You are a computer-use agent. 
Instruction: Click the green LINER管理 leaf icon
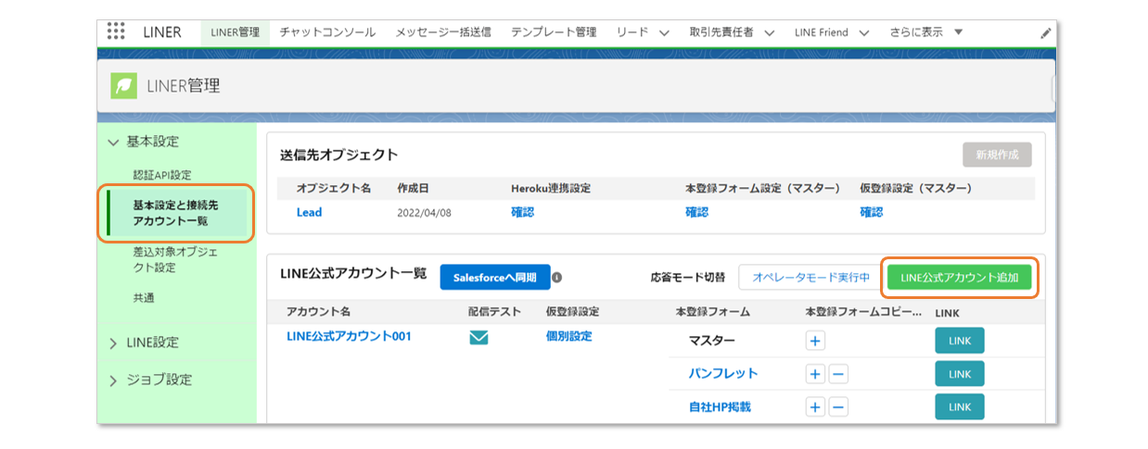[124, 86]
